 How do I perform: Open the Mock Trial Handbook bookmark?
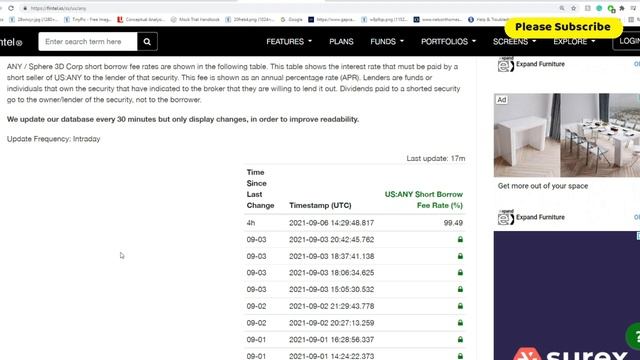195,19
